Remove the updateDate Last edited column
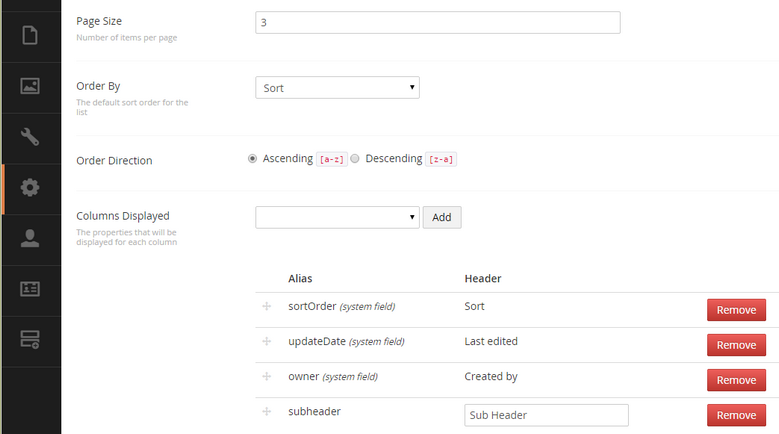779x434 pixels. [736, 345]
